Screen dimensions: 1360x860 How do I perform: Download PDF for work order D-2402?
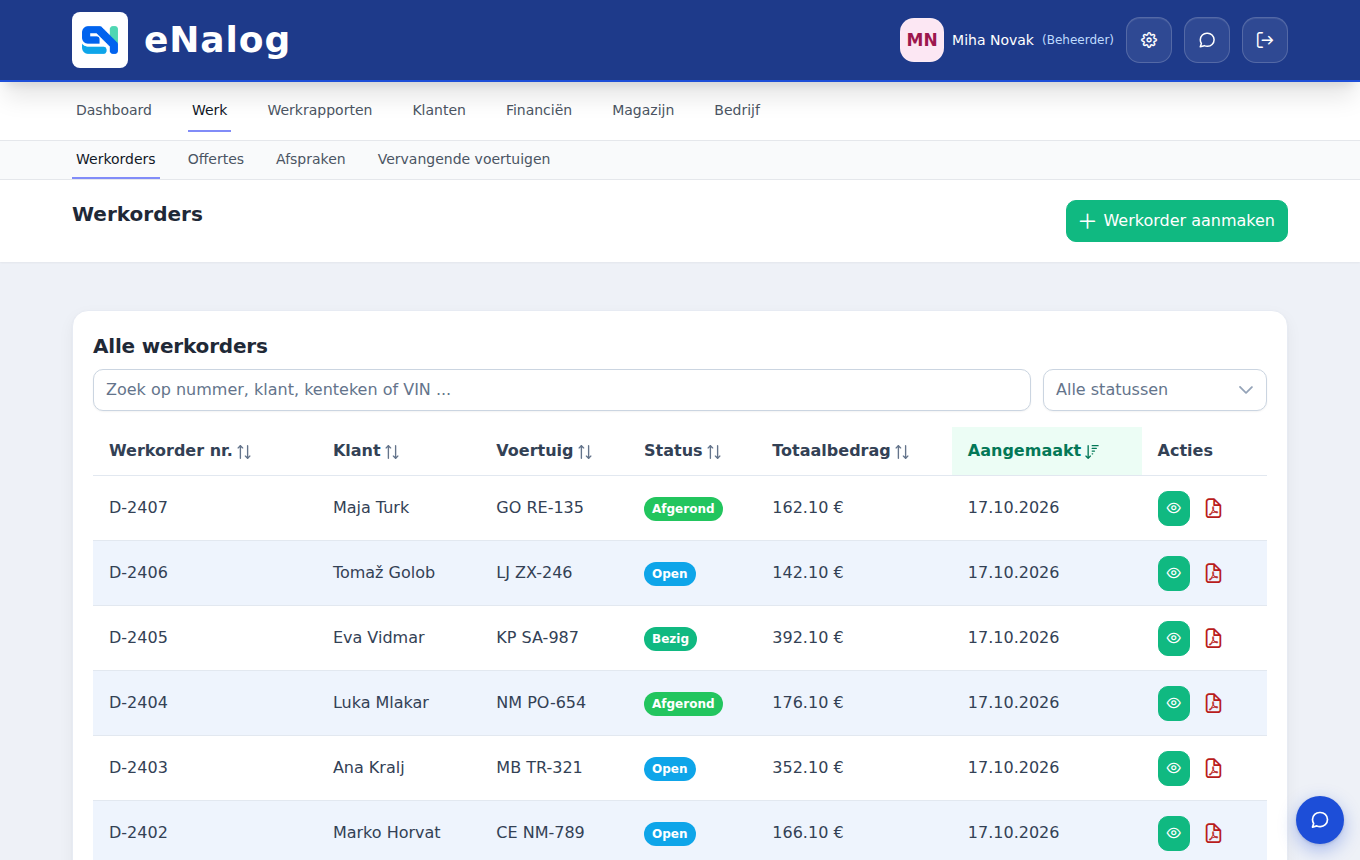click(x=1213, y=833)
